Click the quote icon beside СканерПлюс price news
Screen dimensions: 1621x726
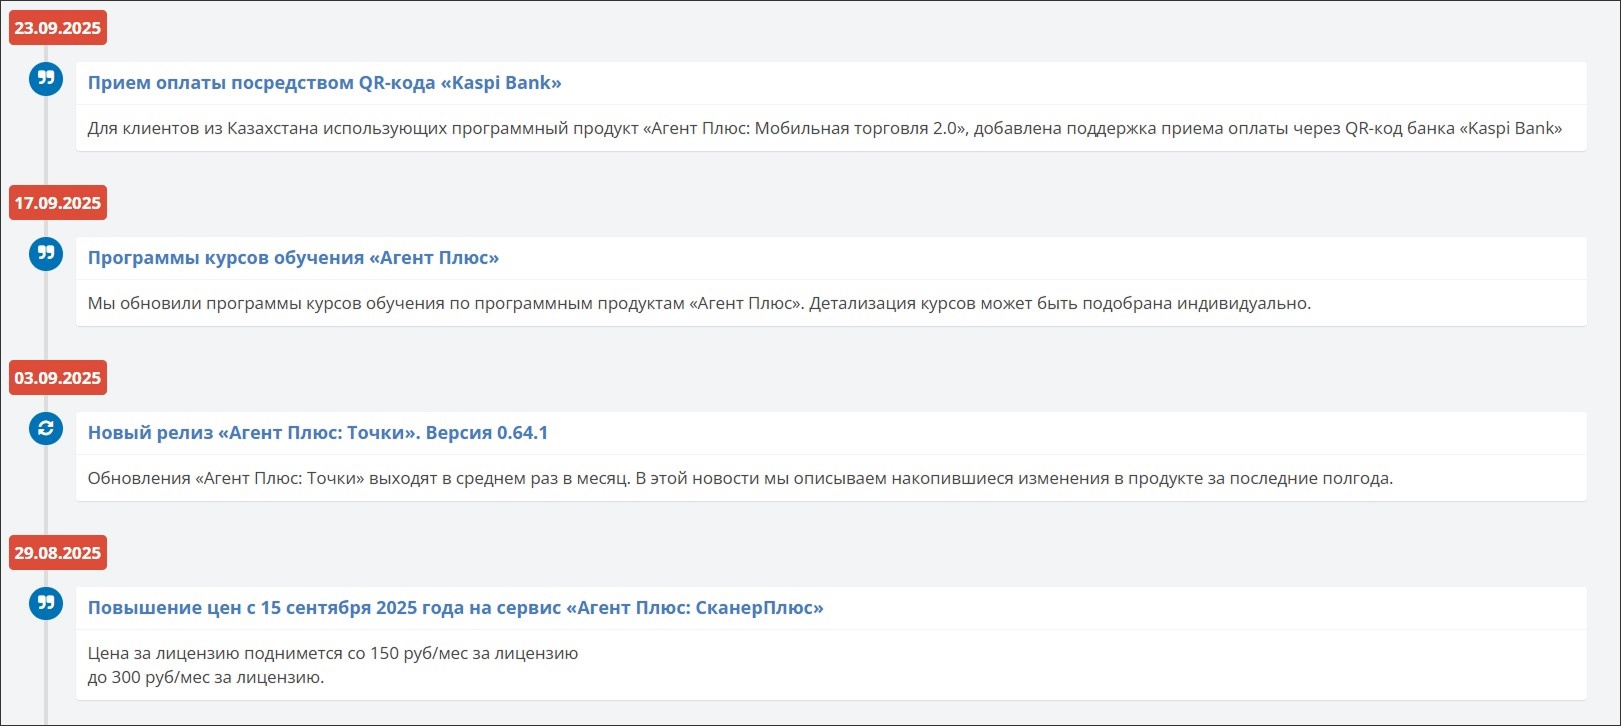(46, 604)
